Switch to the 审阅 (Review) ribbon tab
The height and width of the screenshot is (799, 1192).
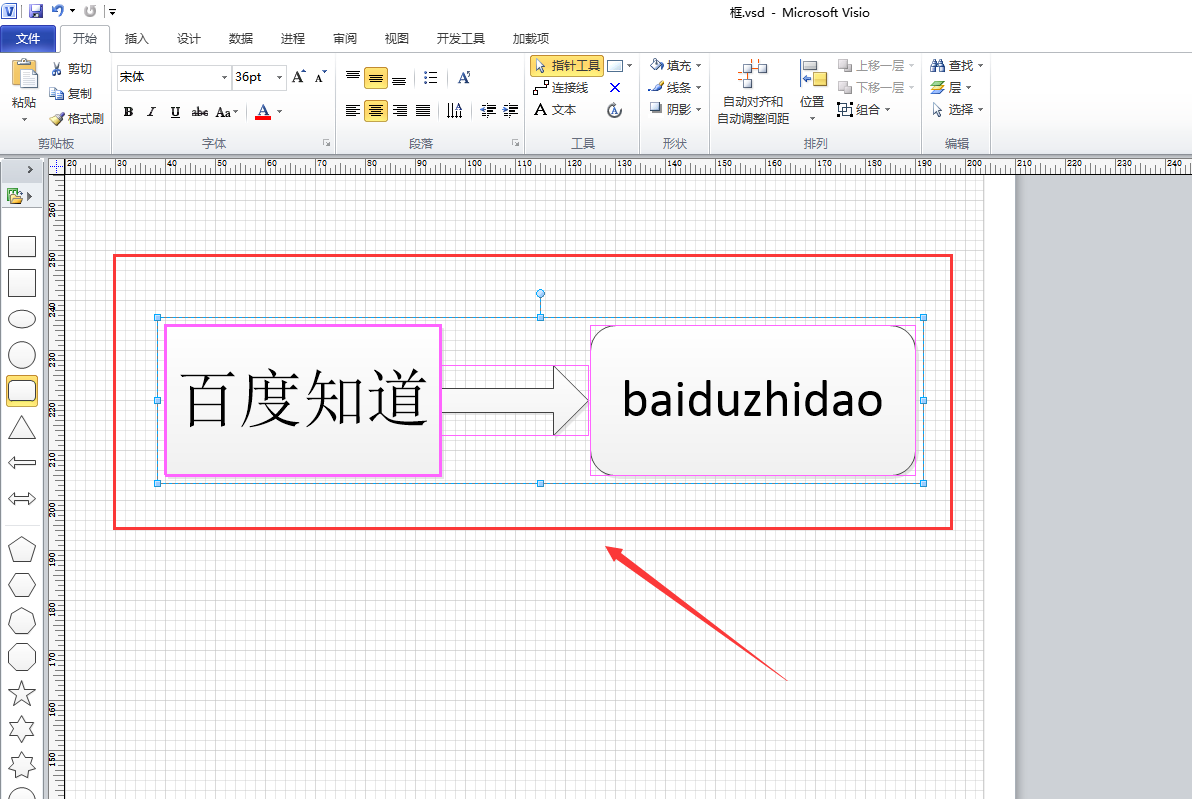point(344,39)
